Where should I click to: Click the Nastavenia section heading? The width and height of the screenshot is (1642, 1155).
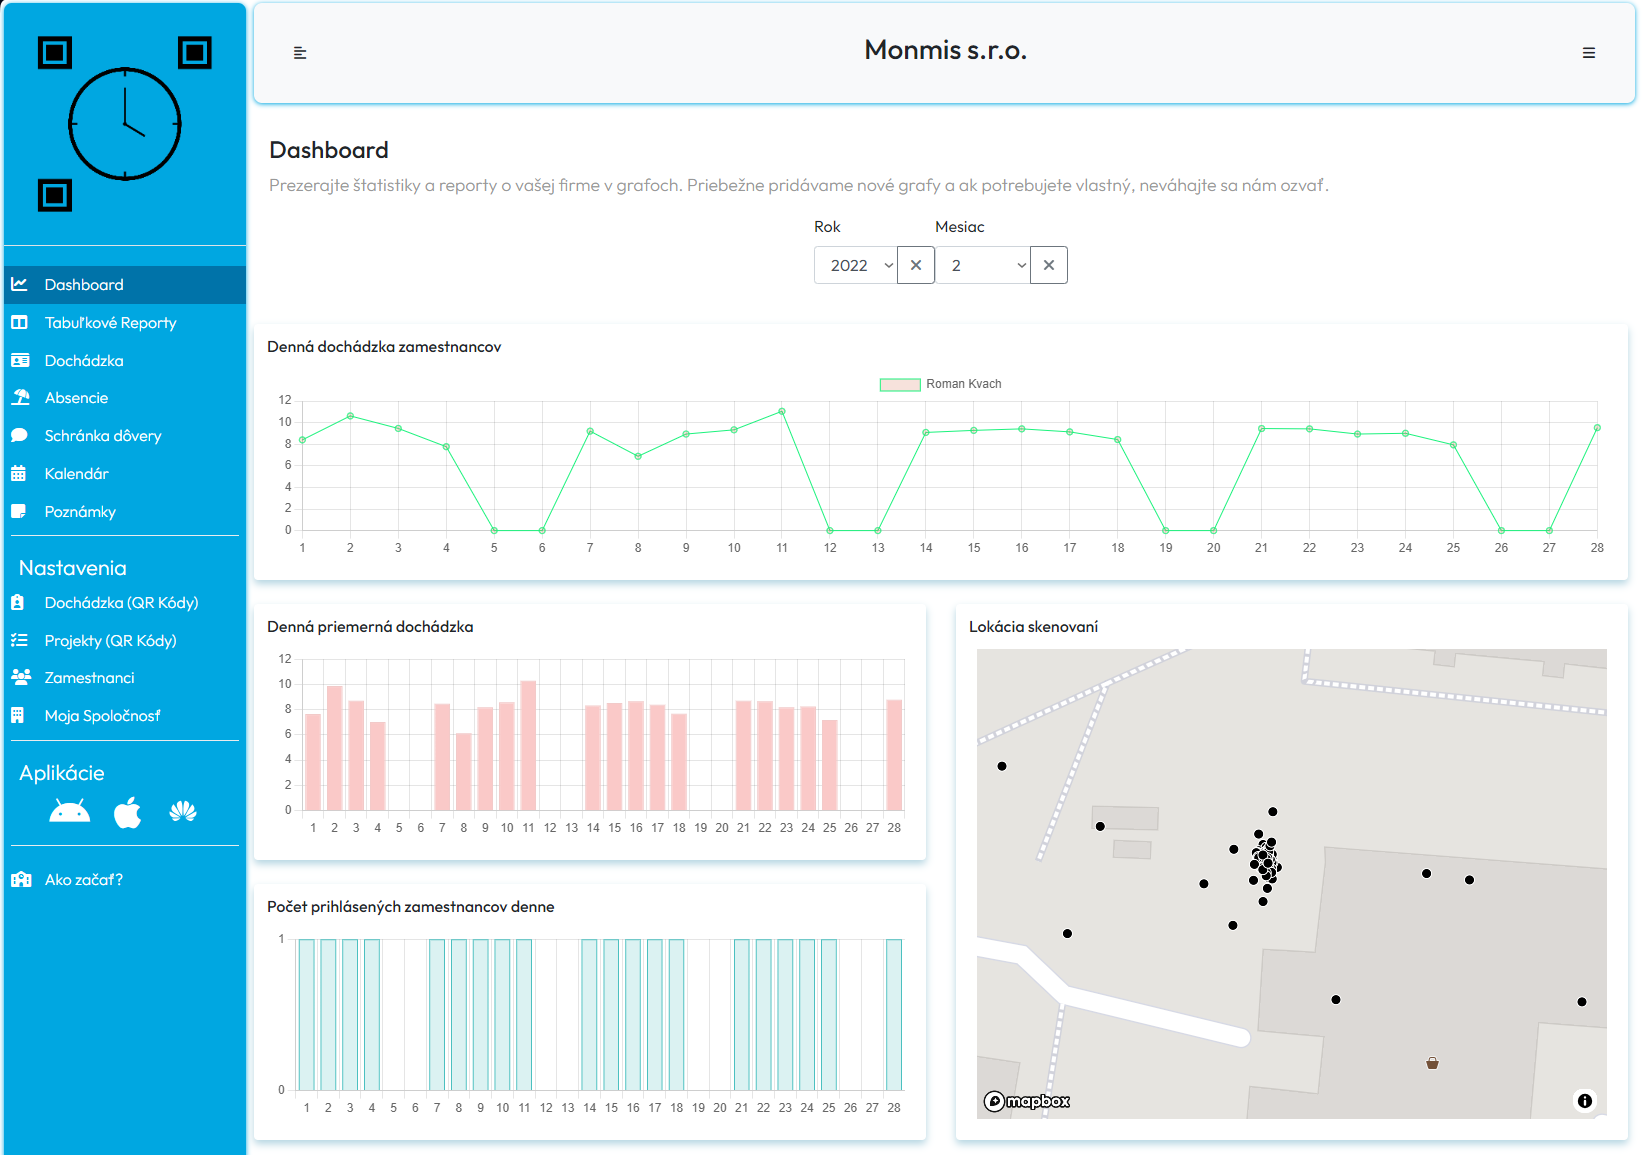coord(73,568)
